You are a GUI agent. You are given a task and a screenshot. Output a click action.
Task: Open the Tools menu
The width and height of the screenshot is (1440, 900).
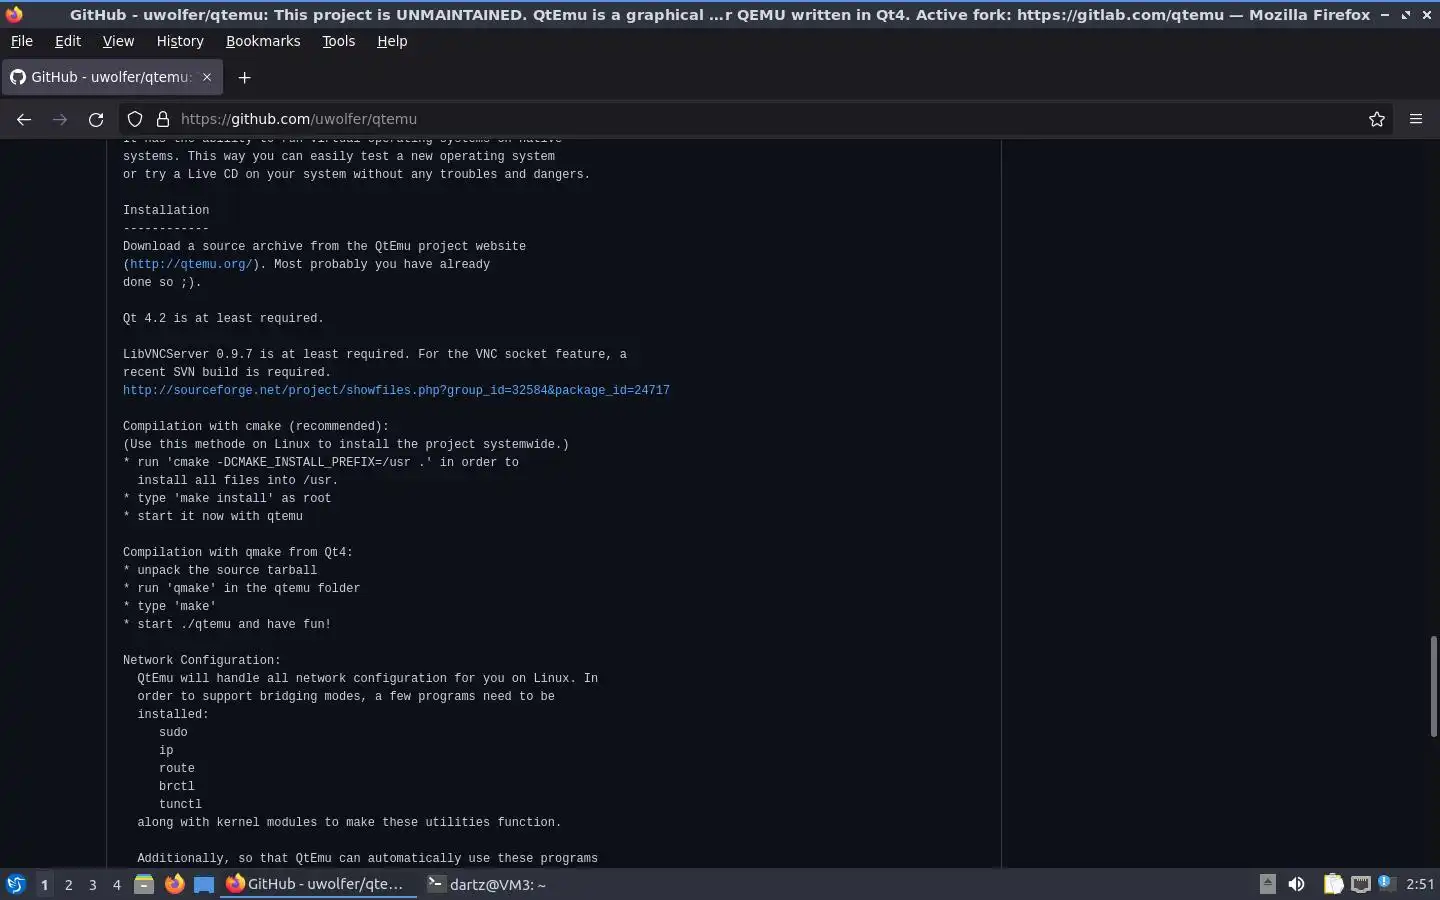[339, 41]
